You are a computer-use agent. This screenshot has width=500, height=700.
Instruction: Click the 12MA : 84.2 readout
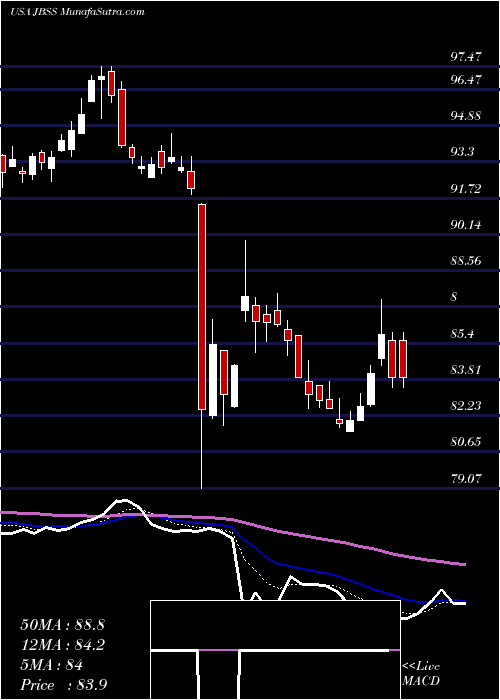pos(62,645)
